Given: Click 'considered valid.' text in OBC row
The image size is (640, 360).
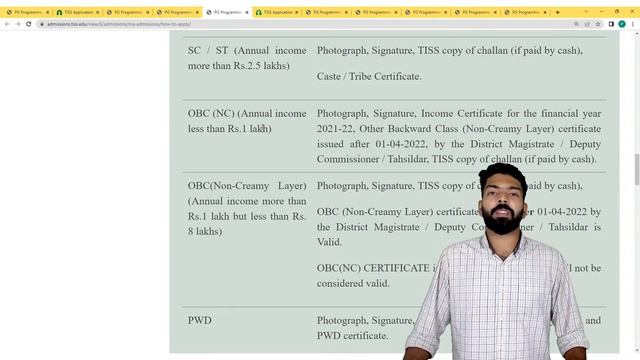Looking at the screenshot, I should click(353, 283).
